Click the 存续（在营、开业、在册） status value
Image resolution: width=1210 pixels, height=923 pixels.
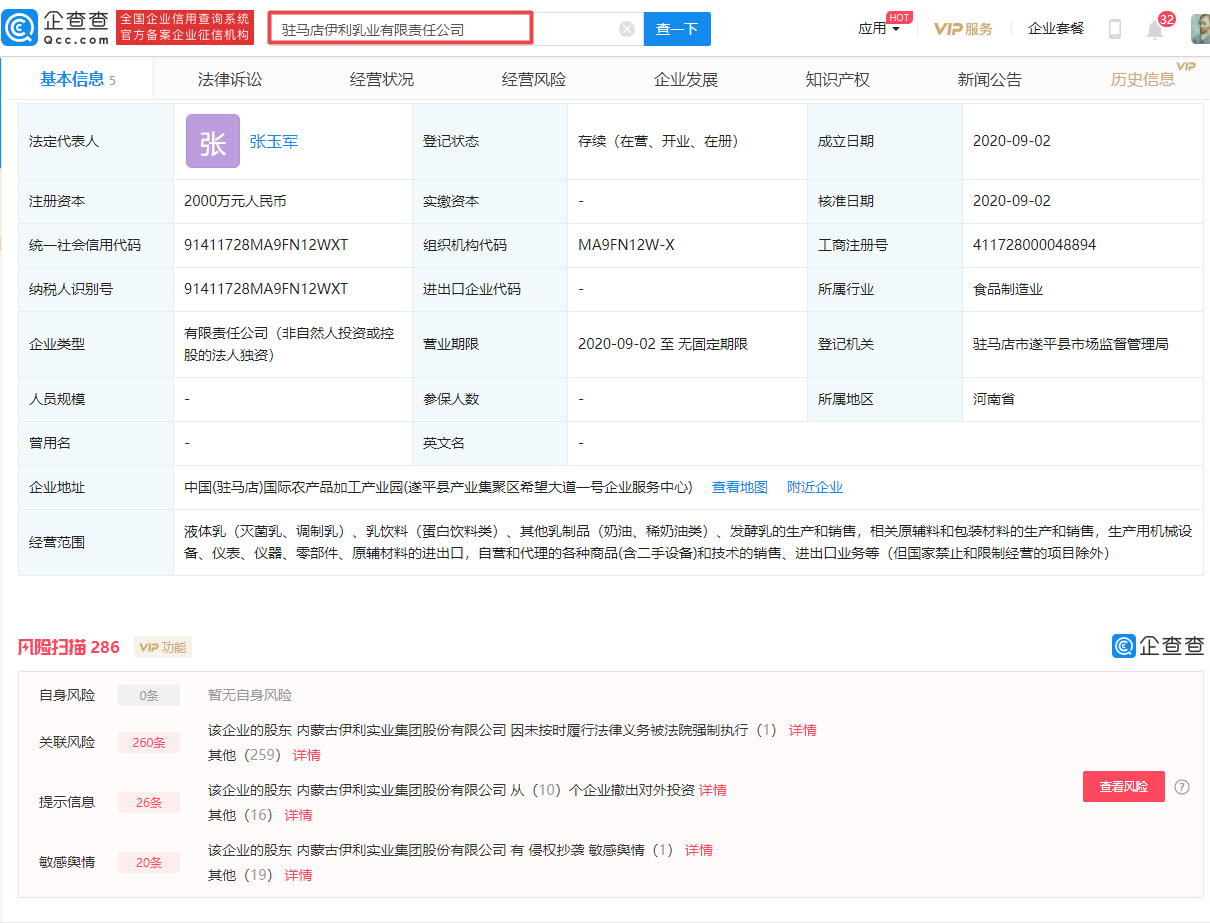(659, 142)
